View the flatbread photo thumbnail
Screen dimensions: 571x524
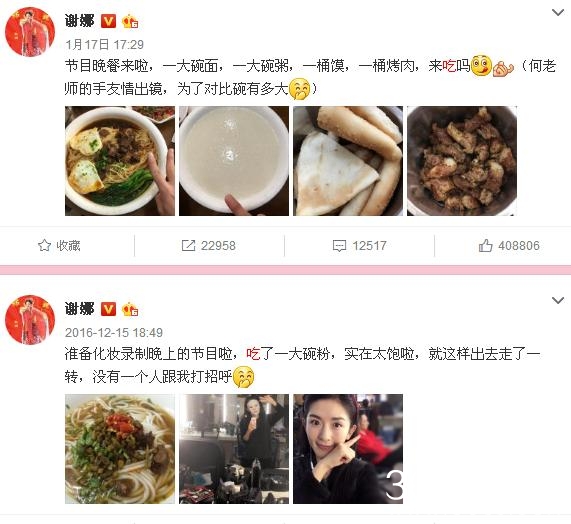[x=348, y=161]
